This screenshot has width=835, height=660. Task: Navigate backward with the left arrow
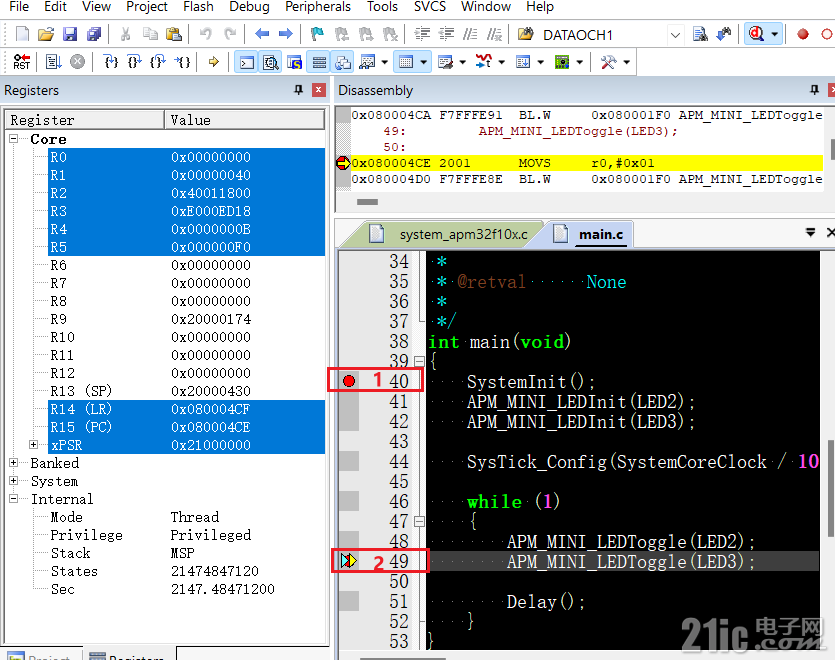[x=261, y=34]
